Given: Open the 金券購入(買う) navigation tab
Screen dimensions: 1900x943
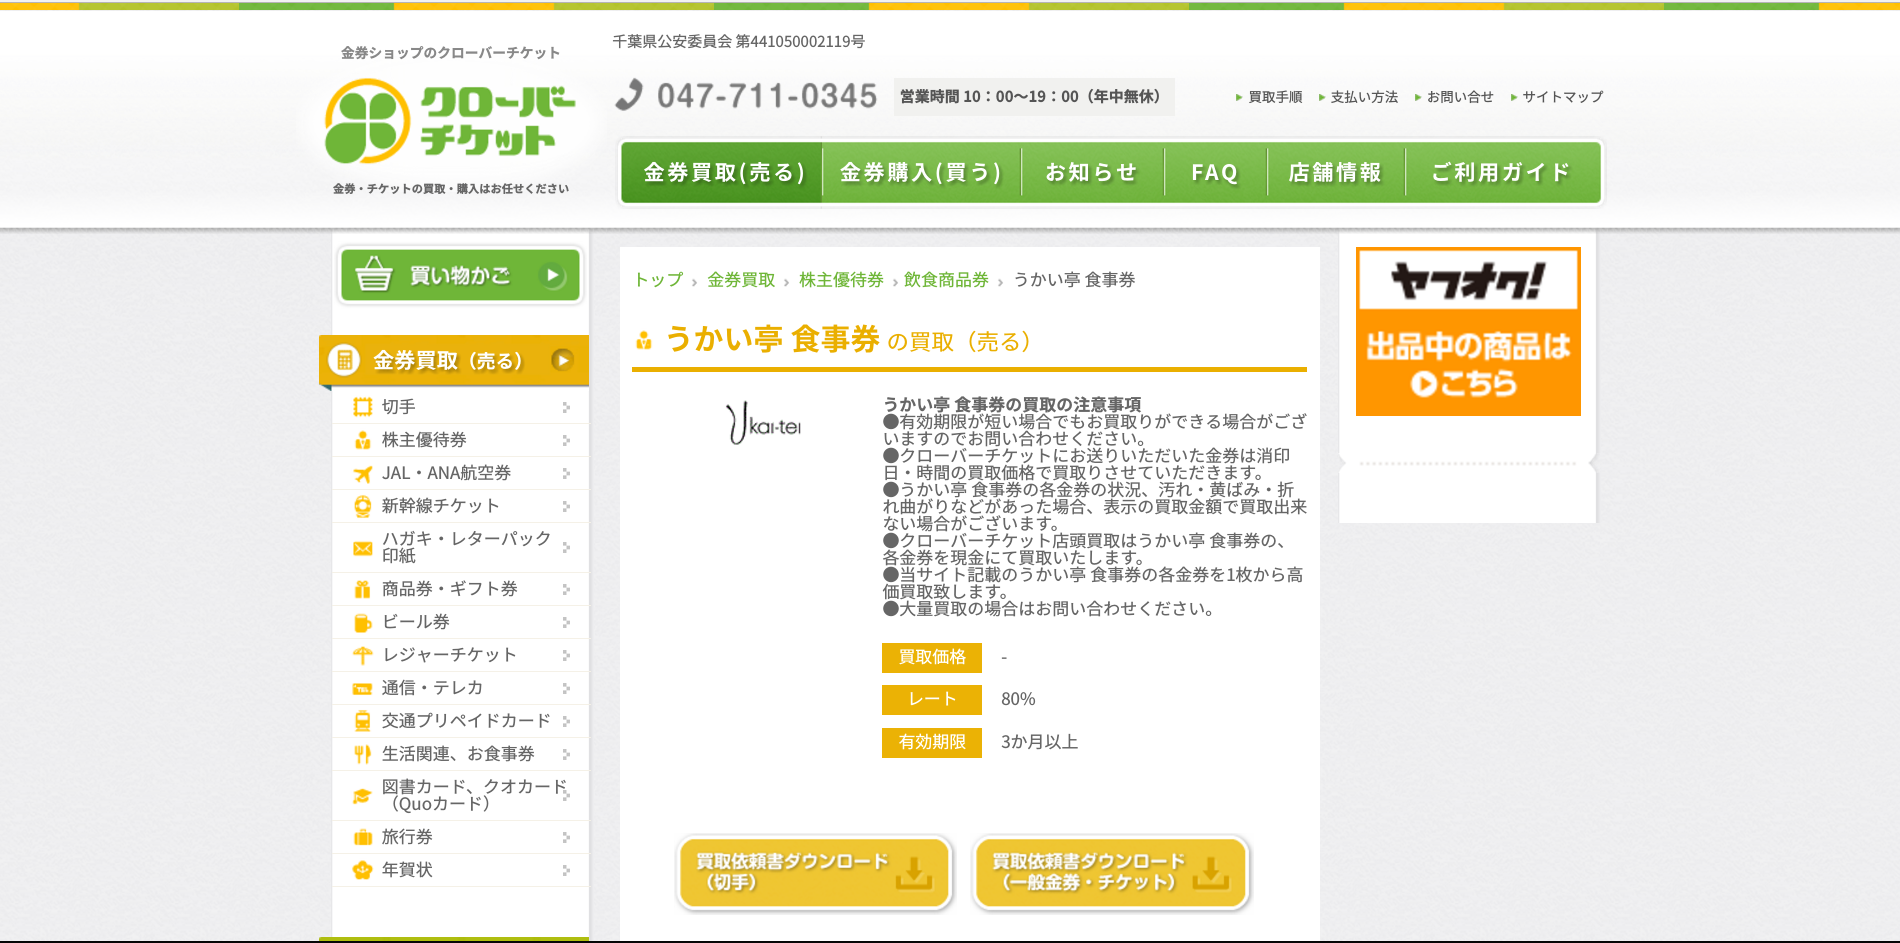Looking at the screenshot, I should coord(921,172).
